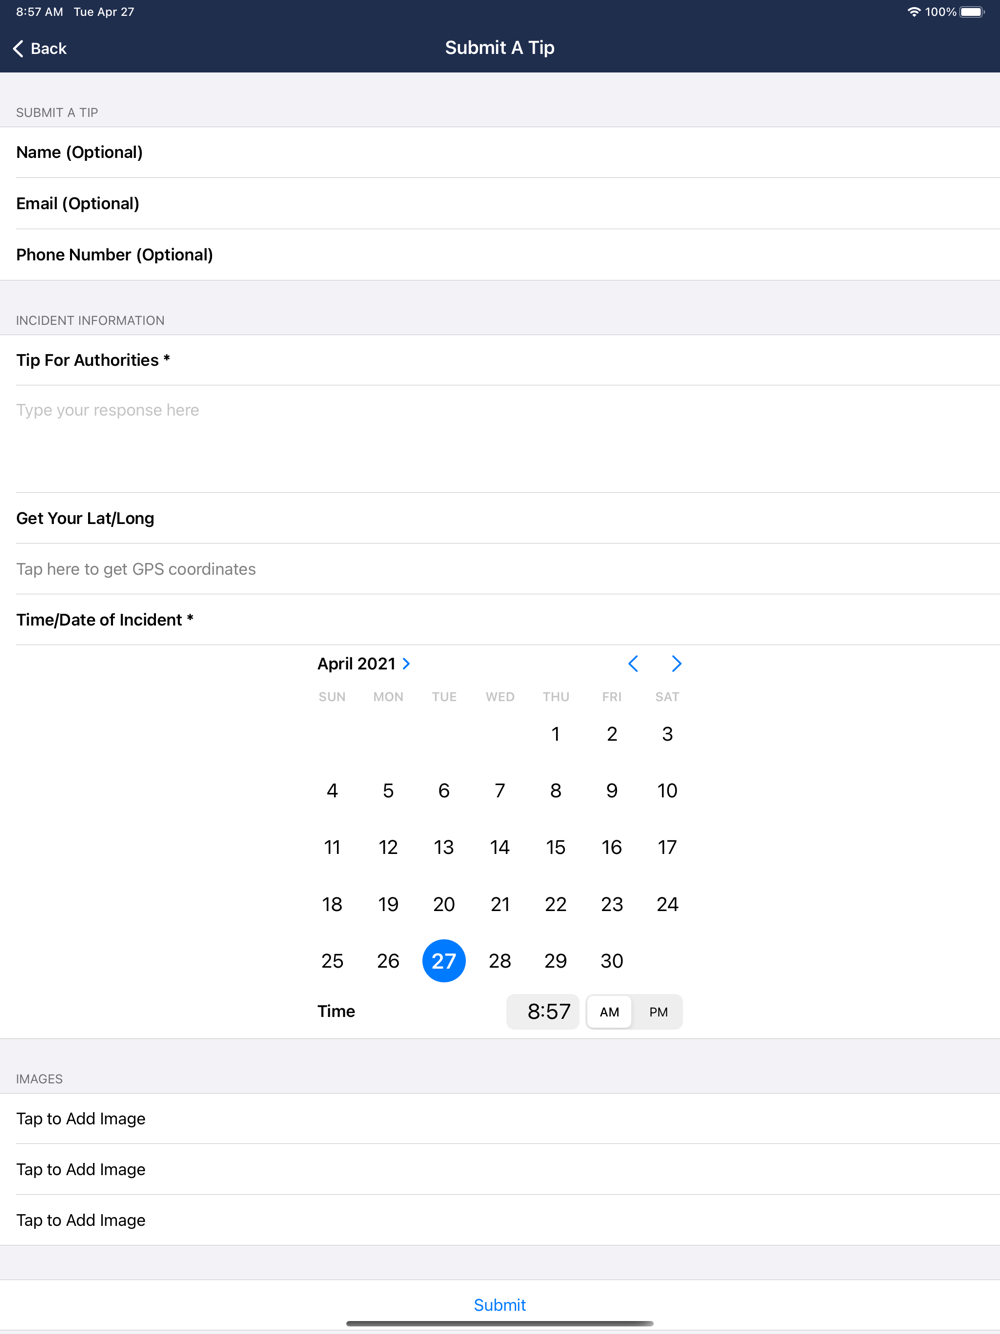
Task: Tap Wi-Fi status icon
Action: (914, 12)
